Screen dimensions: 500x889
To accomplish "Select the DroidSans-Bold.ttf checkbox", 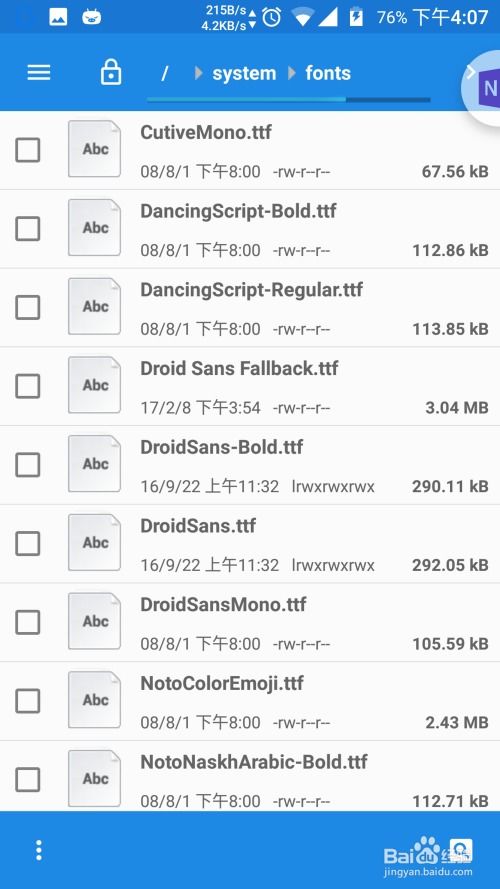I will click(27, 465).
